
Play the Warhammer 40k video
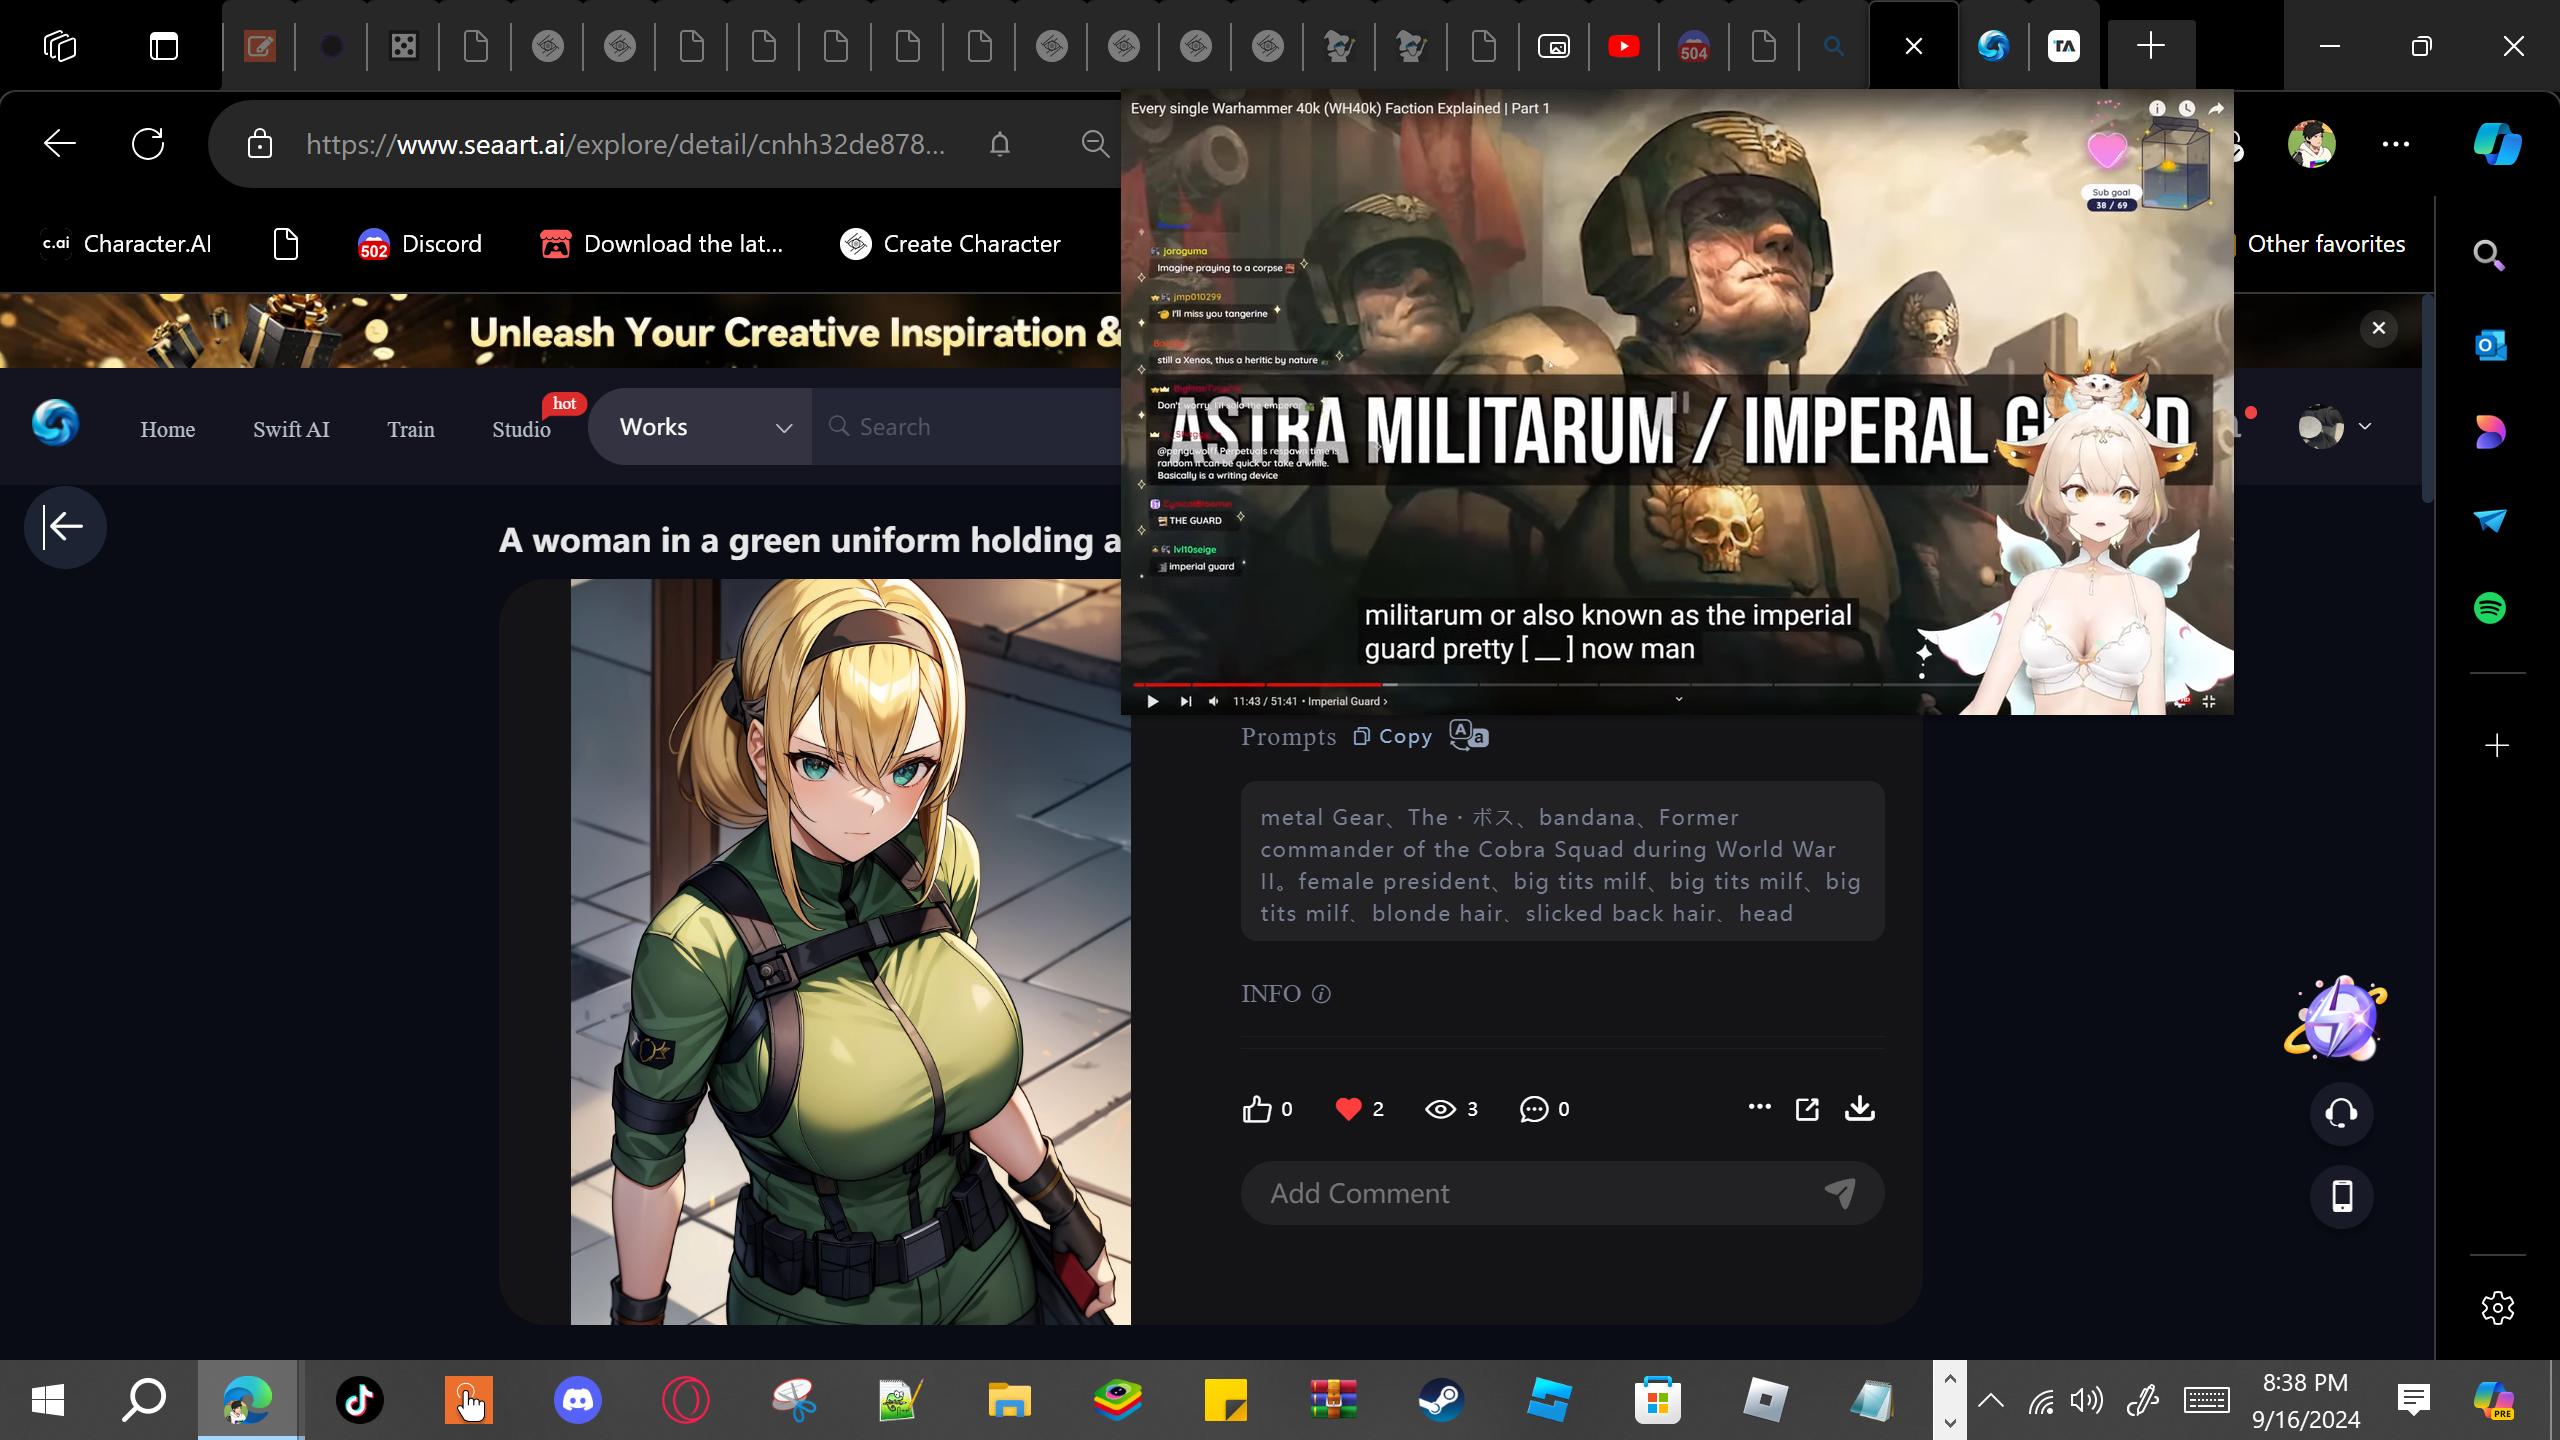(x=1152, y=701)
